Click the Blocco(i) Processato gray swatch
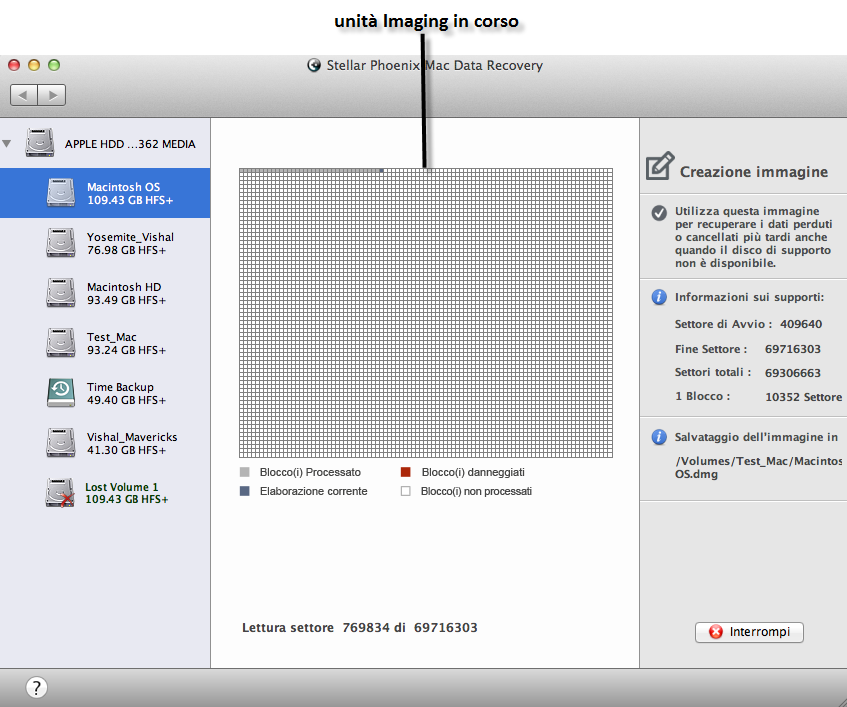 (x=245, y=472)
